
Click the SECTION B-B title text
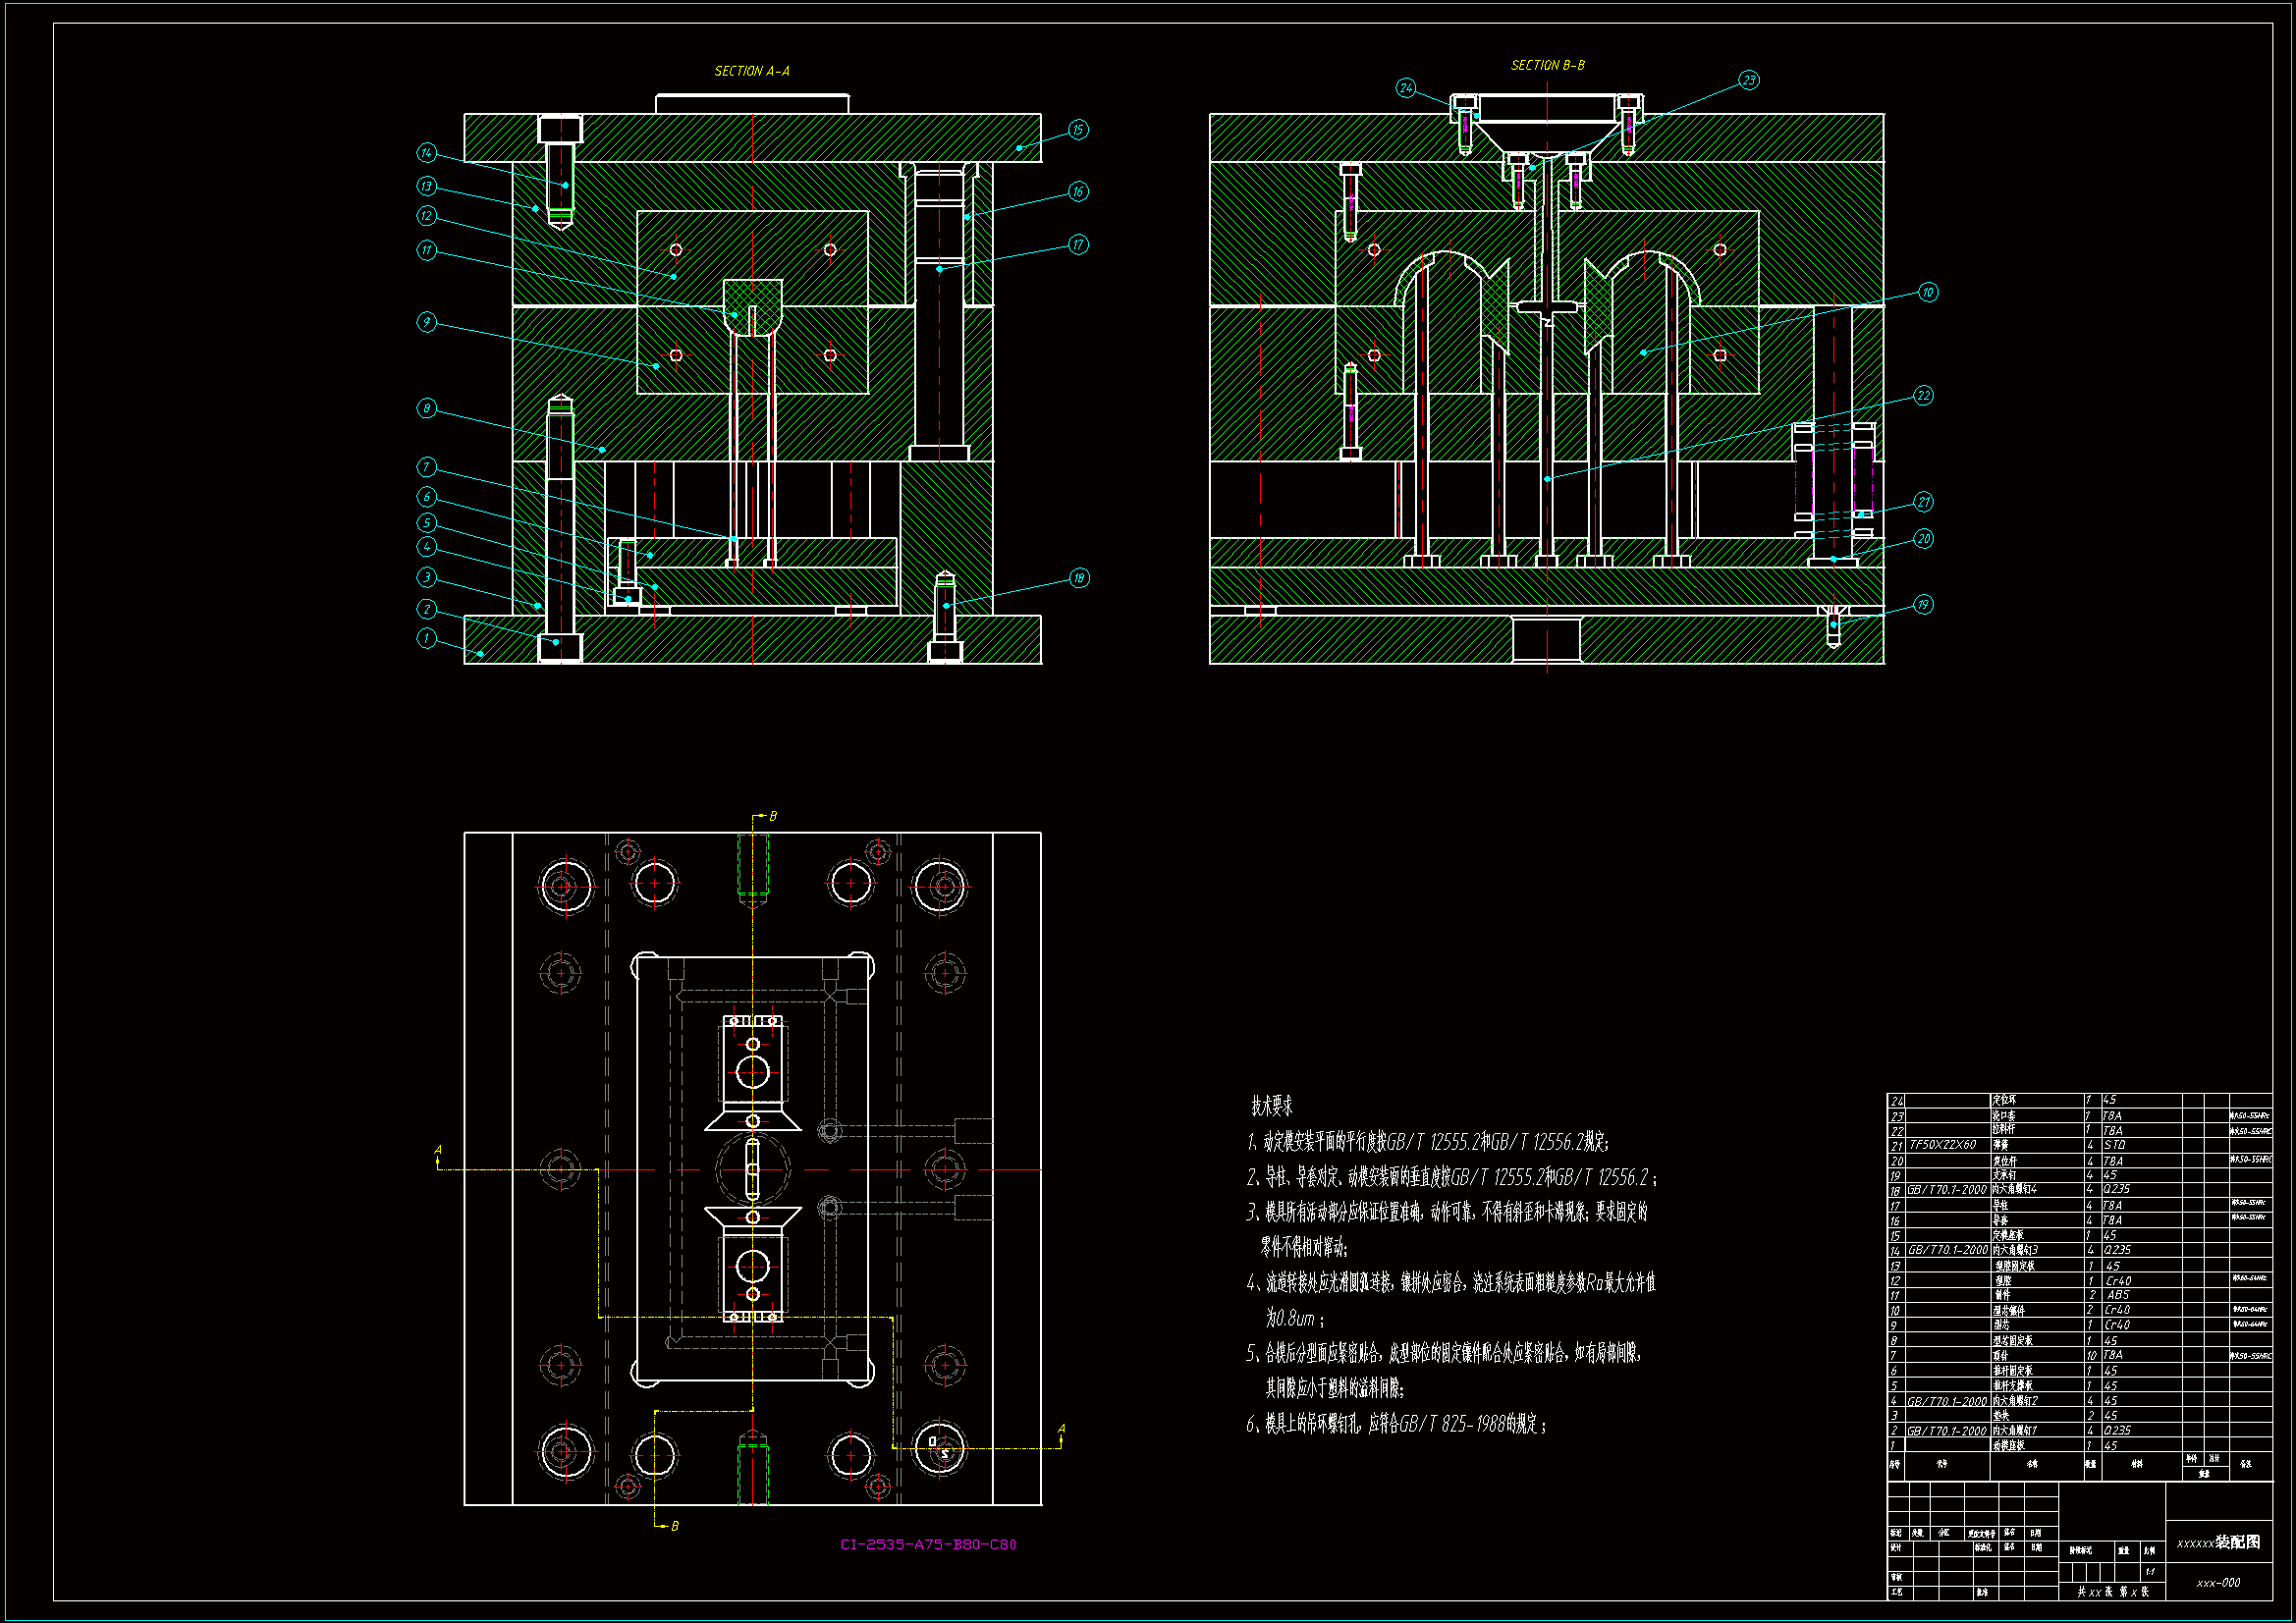pyautogui.click(x=1547, y=65)
